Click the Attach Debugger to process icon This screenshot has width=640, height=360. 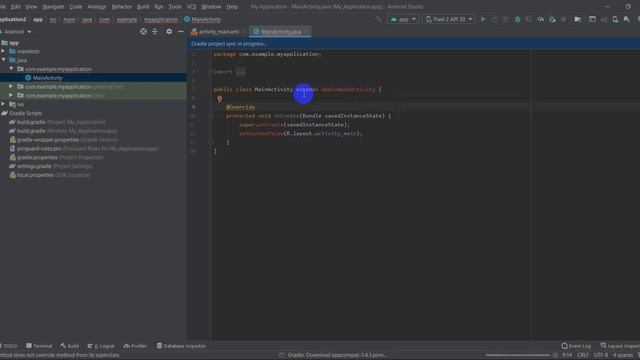pos(552,19)
